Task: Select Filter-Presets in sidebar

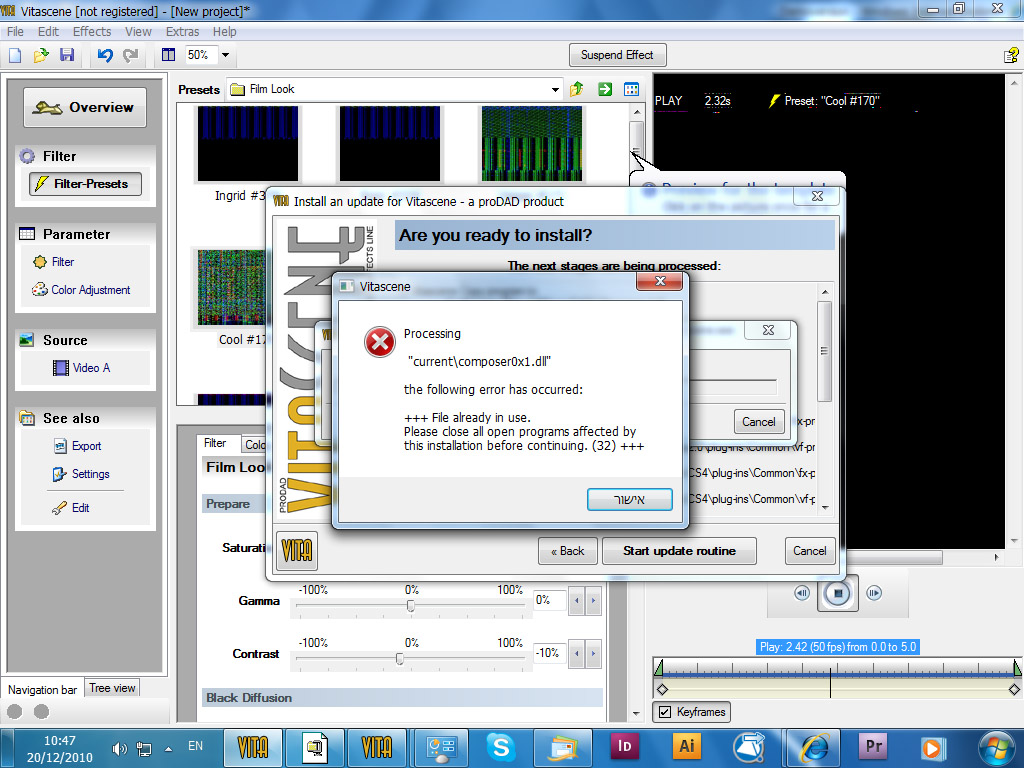Action: pos(85,184)
